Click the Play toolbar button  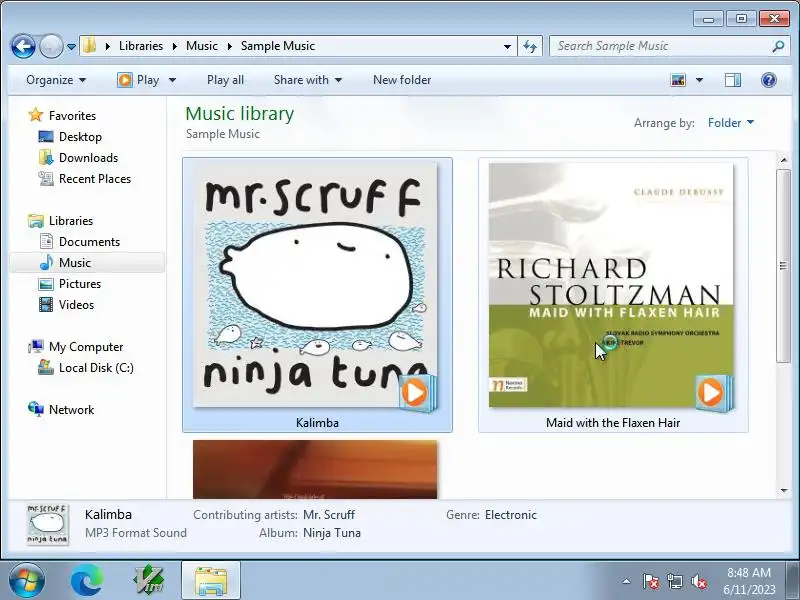pos(138,80)
